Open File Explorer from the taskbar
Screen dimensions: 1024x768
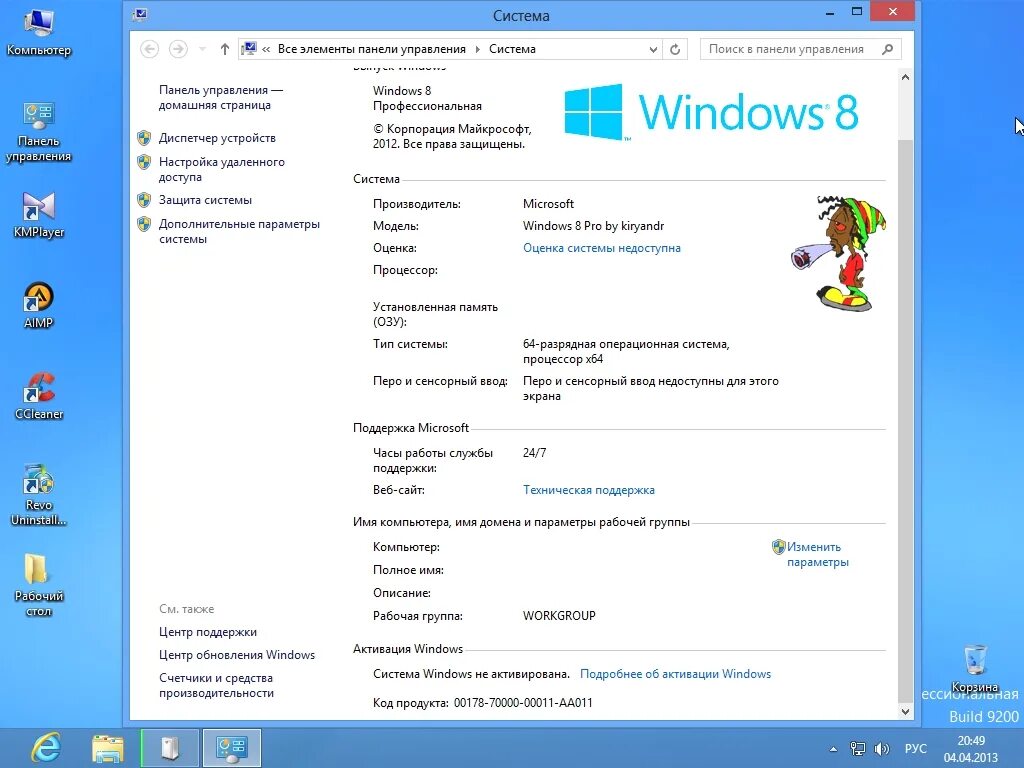108,748
